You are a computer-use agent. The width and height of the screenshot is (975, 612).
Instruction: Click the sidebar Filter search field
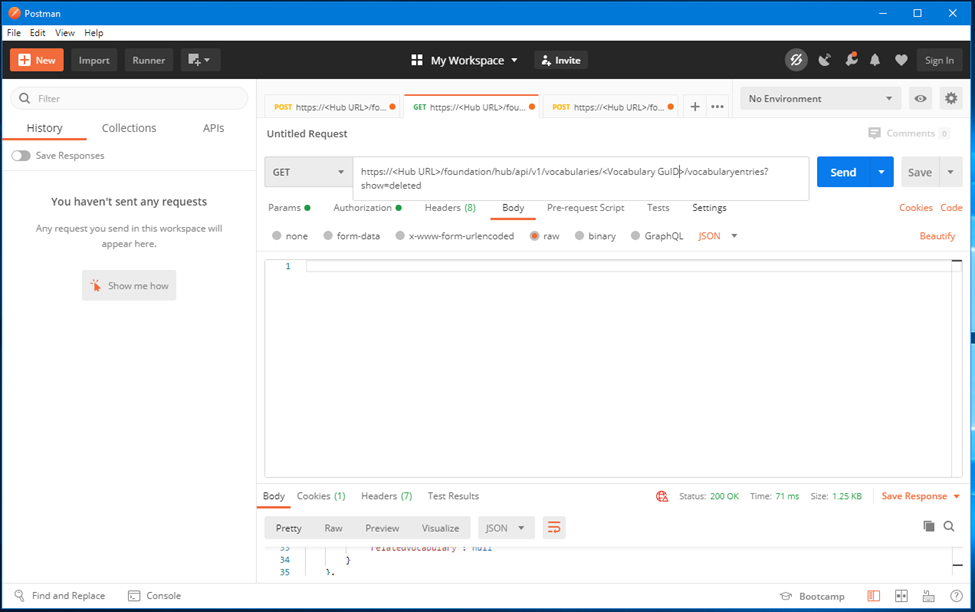[130, 99]
